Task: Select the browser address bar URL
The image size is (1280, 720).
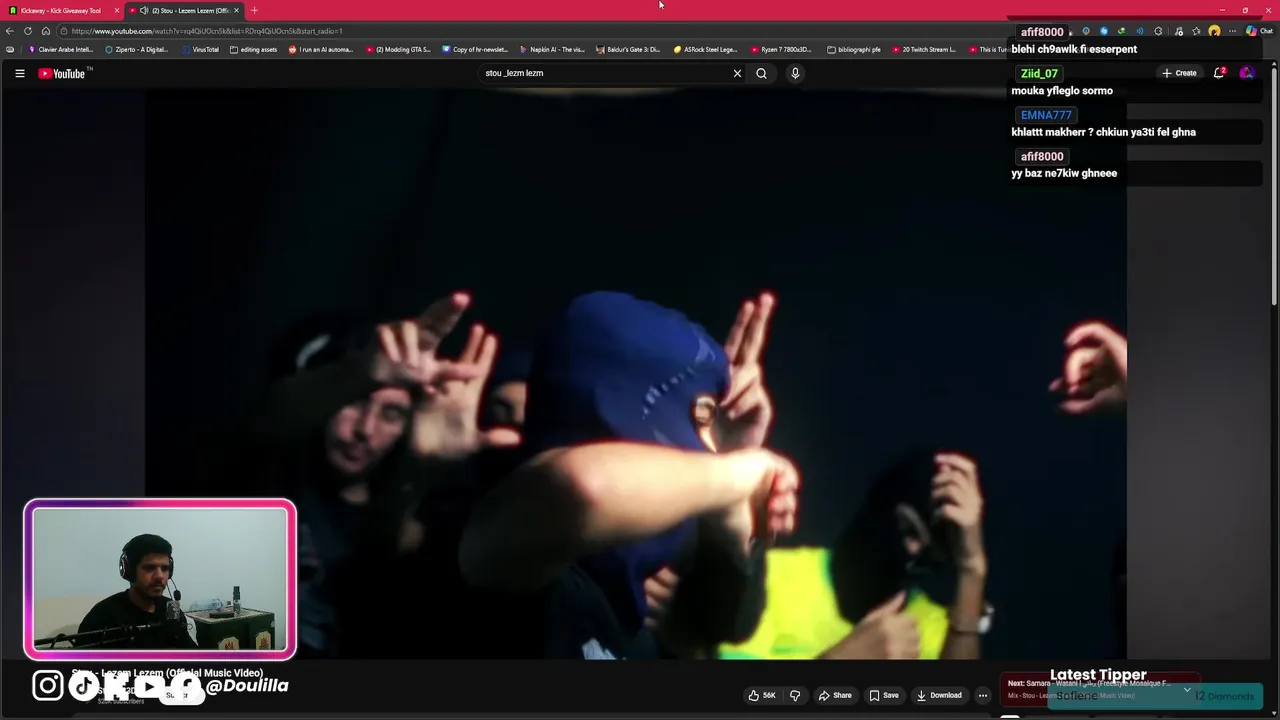Action: click(x=207, y=31)
